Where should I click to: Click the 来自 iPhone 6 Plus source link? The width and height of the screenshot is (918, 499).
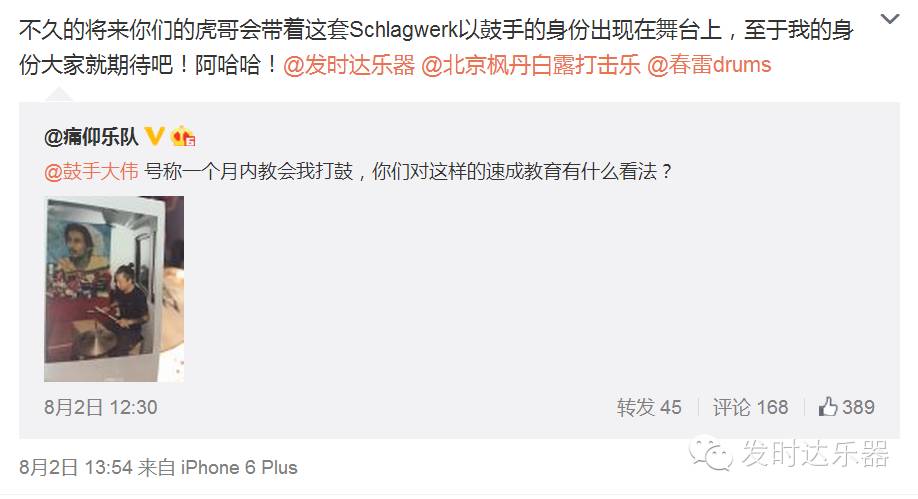[218, 467]
